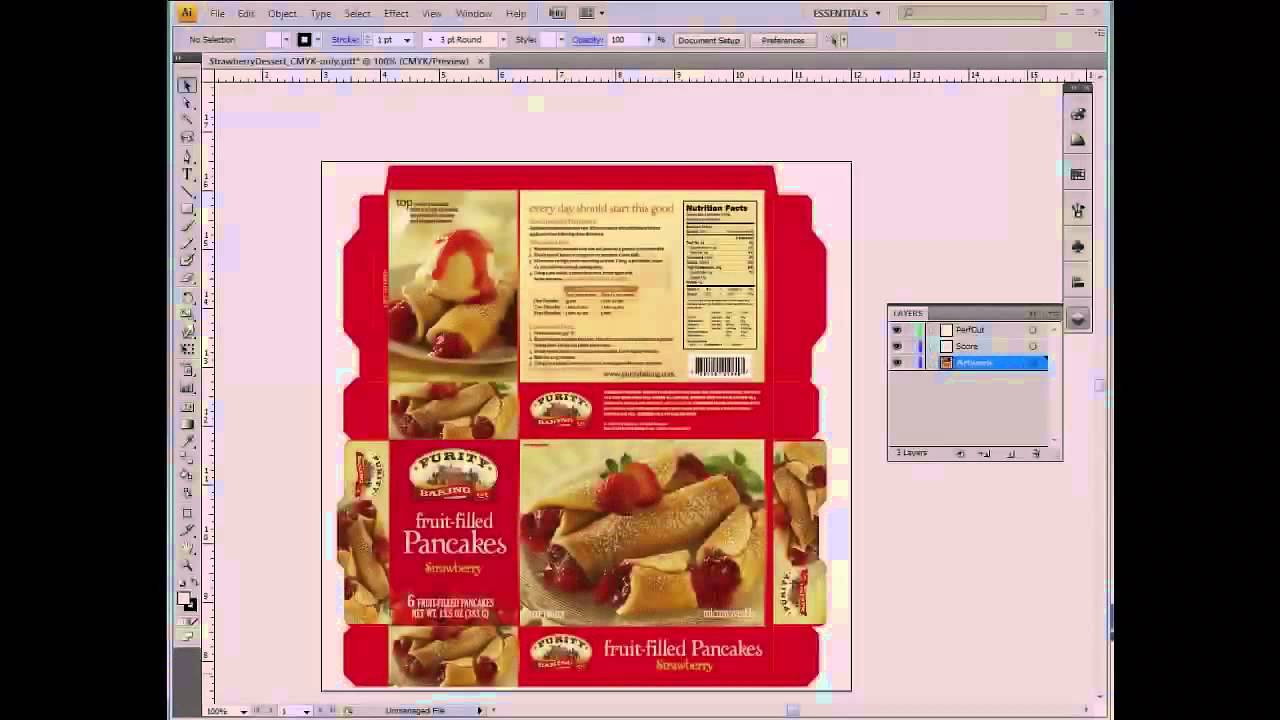This screenshot has height=720, width=1280.
Task: Select the Pencil tool
Action: (187, 244)
